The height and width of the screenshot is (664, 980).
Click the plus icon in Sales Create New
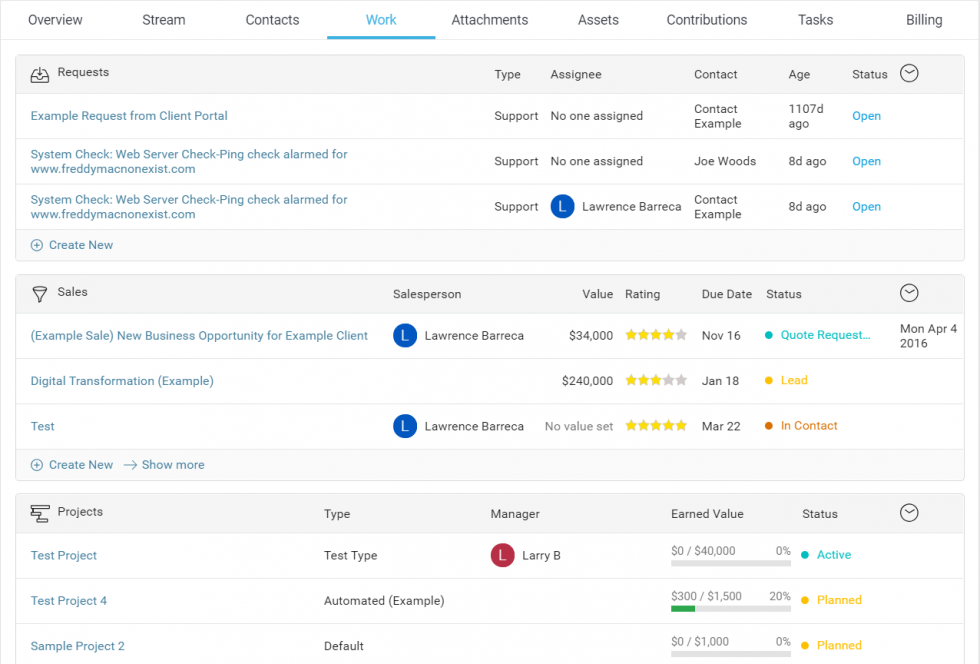pos(37,465)
